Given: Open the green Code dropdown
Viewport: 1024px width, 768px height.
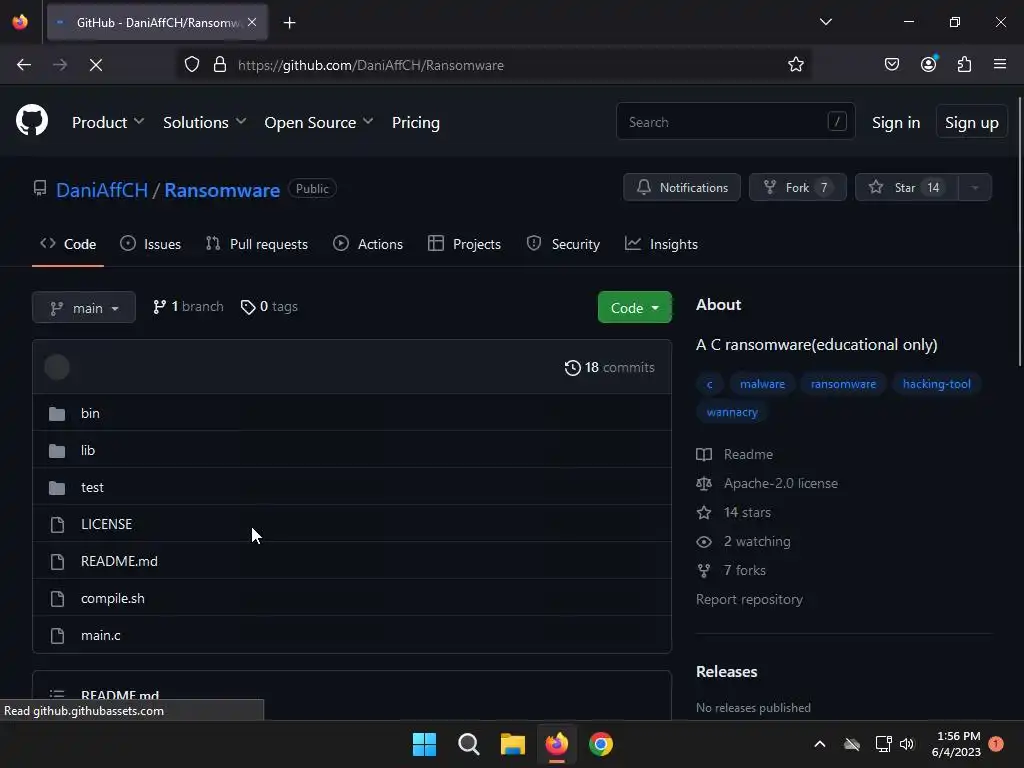Looking at the screenshot, I should pyautogui.click(x=635, y=308).
